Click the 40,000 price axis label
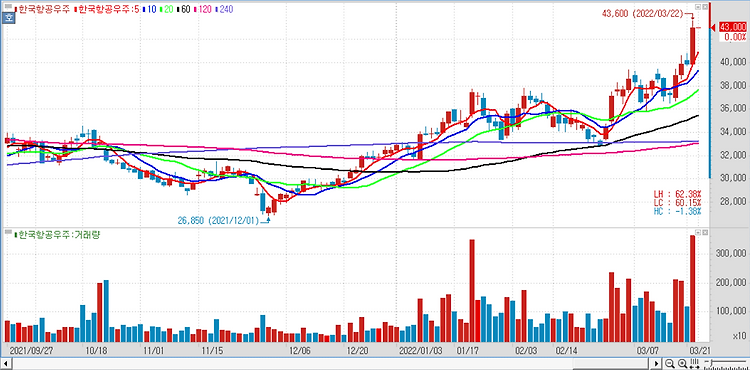Image resolution: width=750 pixels, height=370 pixels. coord(733,62)
